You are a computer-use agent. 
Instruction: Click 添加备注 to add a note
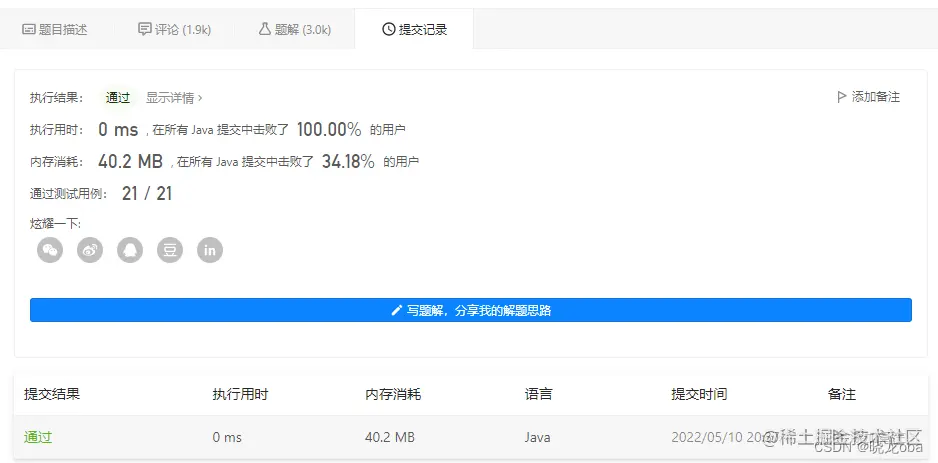[x=868, y=97]
